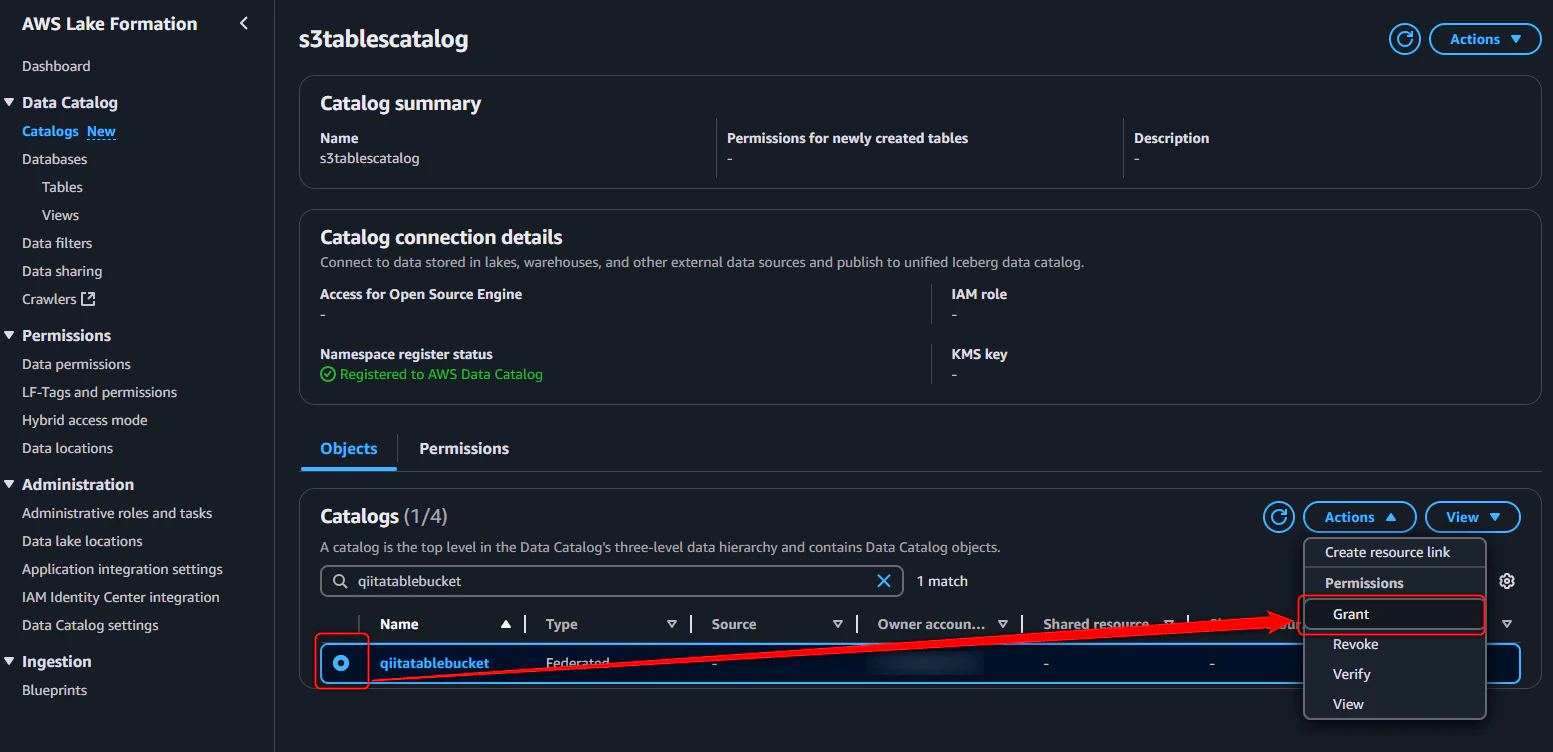The image size is (1553, 752).
Task: Open the table preferences gear
Action: [1507, 581]
